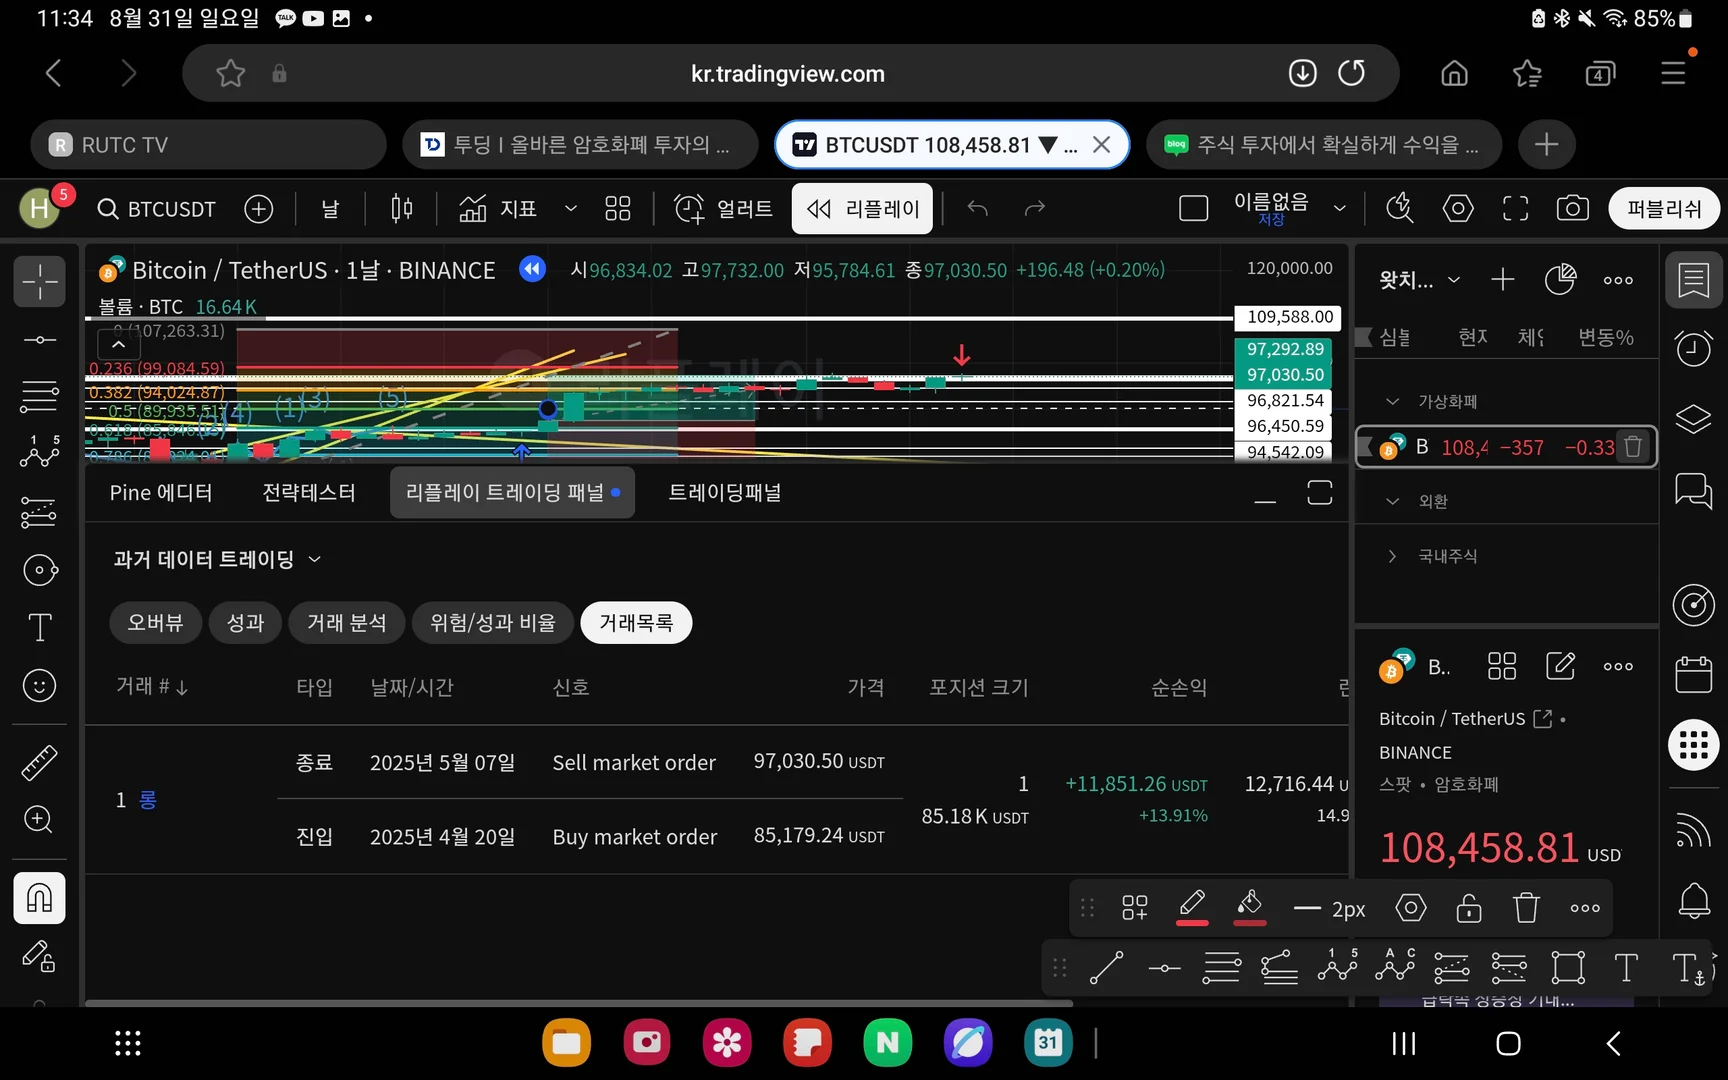Delete the selected drawing with trash icon
This screenshot has height=1080, width=1728.
(1526, 908)
